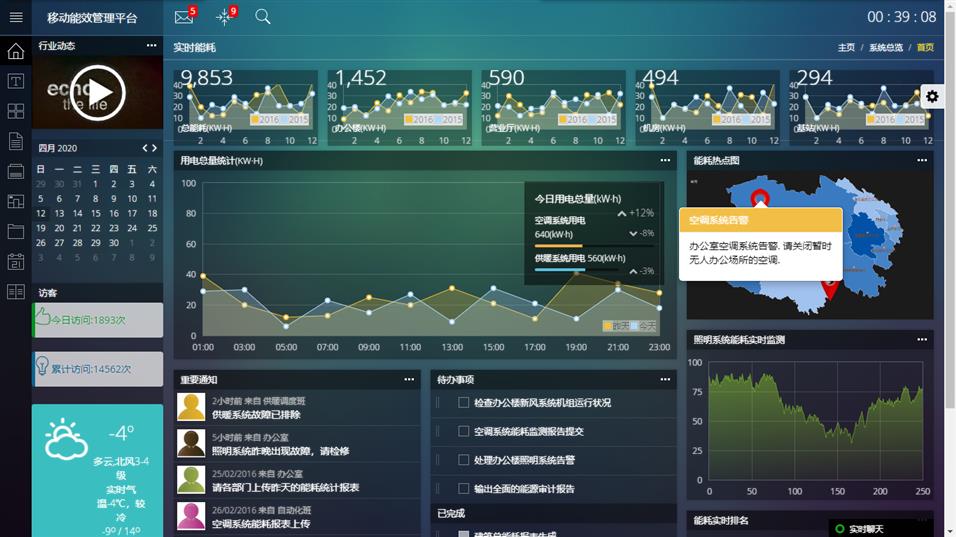
Task: Open notice 请各部门上传昨天的能耗统计报表
Action: [x=285, y=488]
